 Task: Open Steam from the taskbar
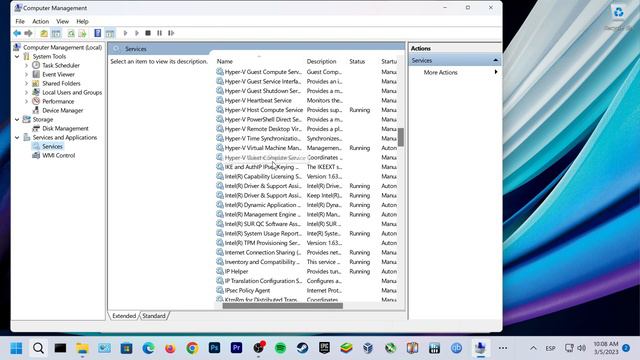click(x=302, y=348)
